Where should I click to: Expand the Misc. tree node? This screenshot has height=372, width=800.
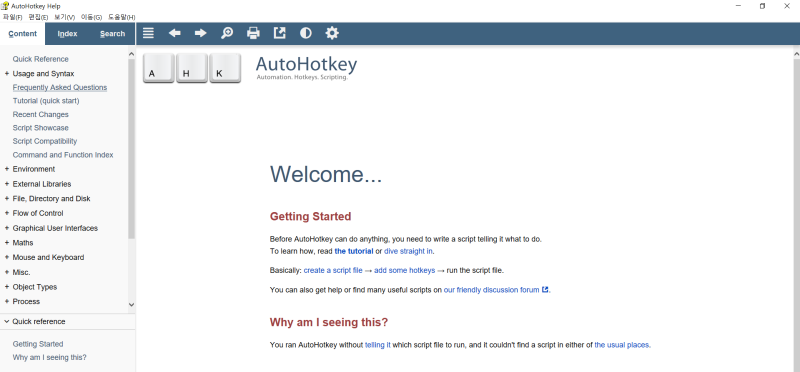click(x=7, y=272)
